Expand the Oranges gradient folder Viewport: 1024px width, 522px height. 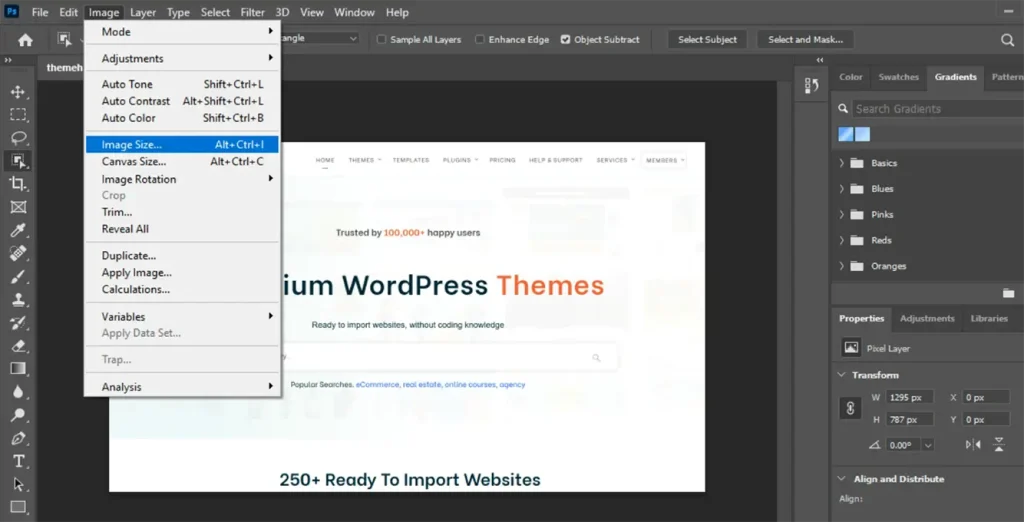coord(842,266)
